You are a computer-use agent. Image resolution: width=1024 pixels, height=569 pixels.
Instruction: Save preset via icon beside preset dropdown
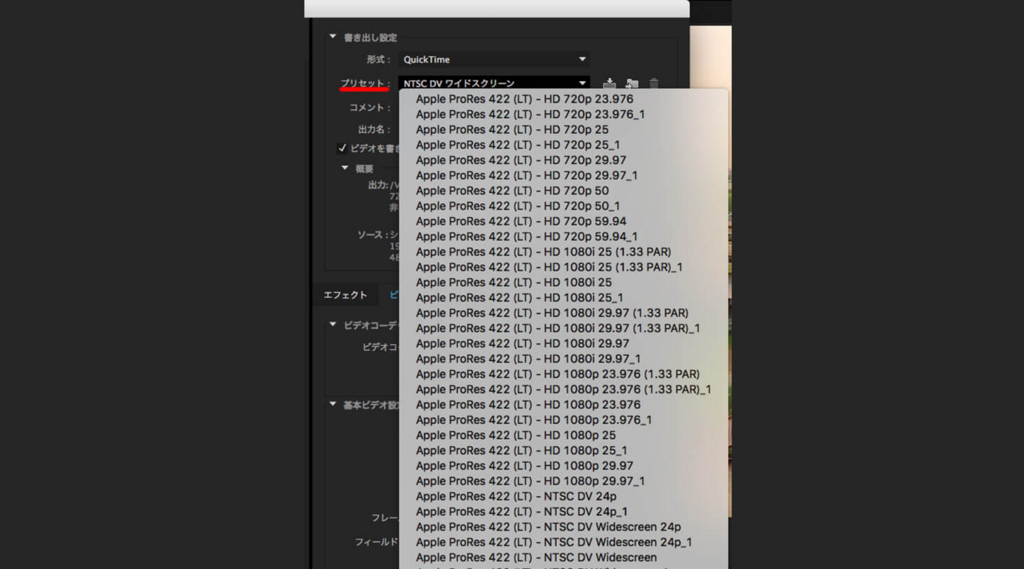click(609, 83)
